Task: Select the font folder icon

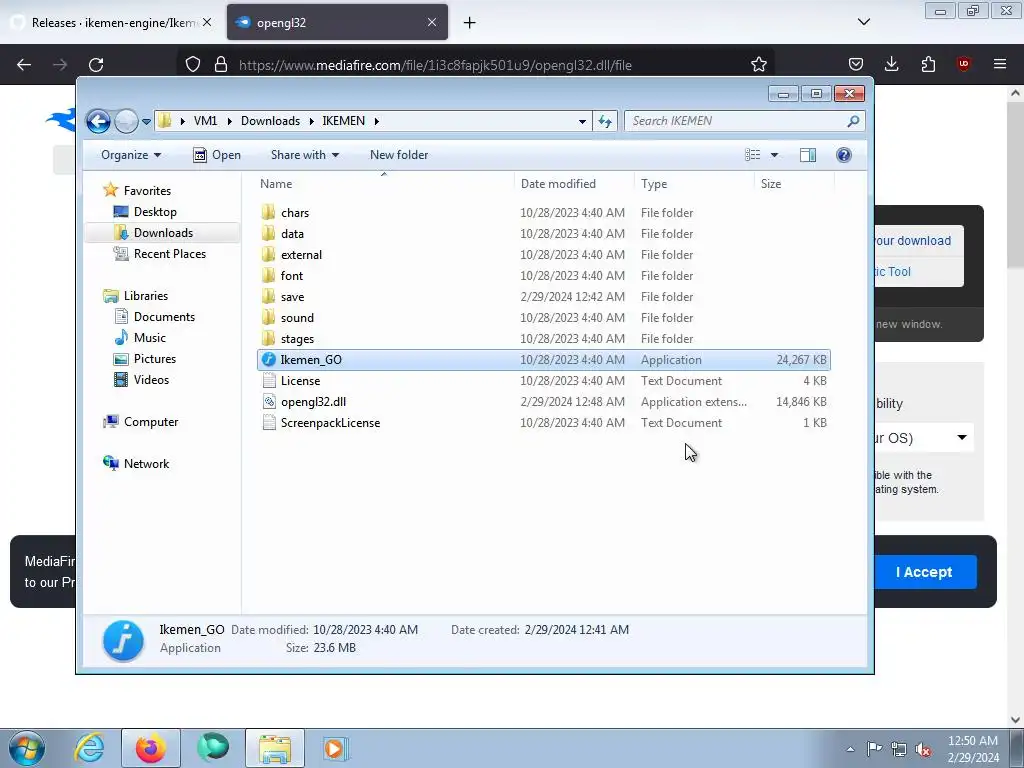Action: [268, 275]
